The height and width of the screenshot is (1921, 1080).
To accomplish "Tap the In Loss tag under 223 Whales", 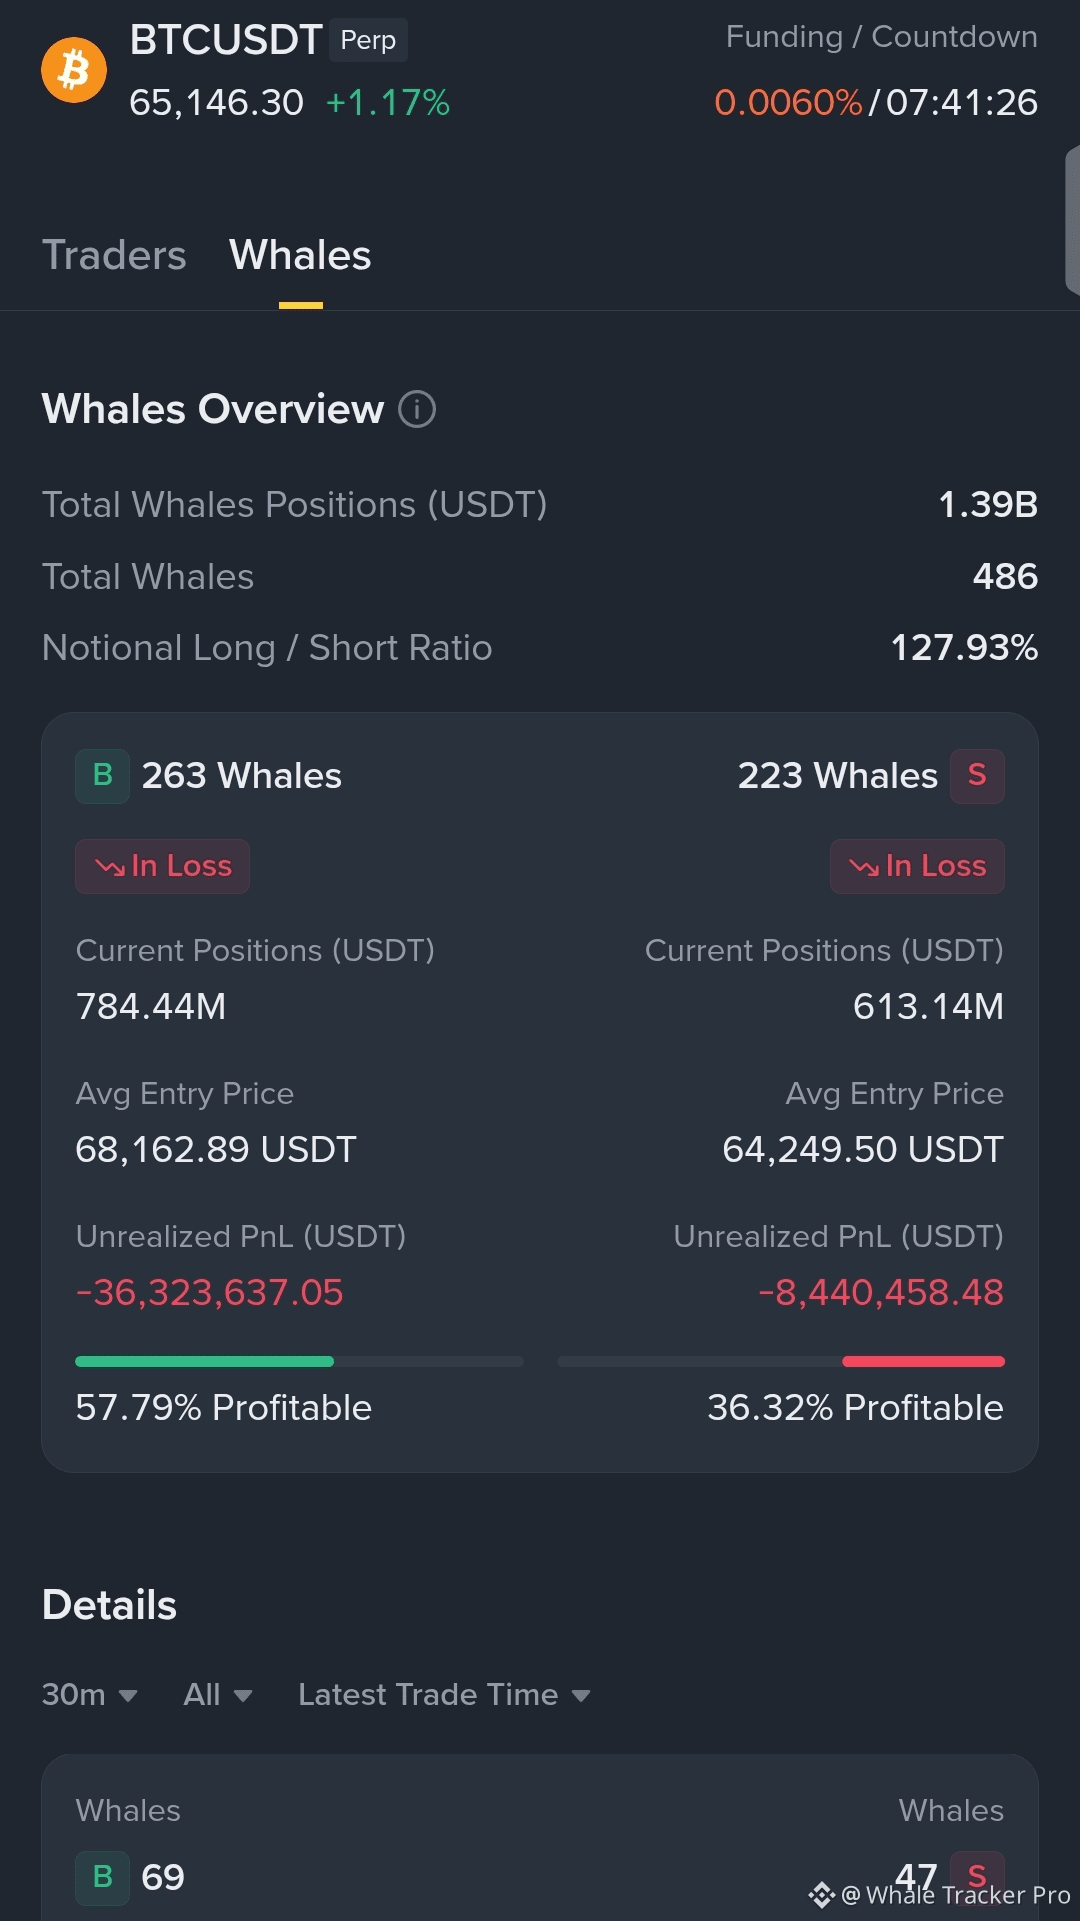I will [x=917, y=866].
